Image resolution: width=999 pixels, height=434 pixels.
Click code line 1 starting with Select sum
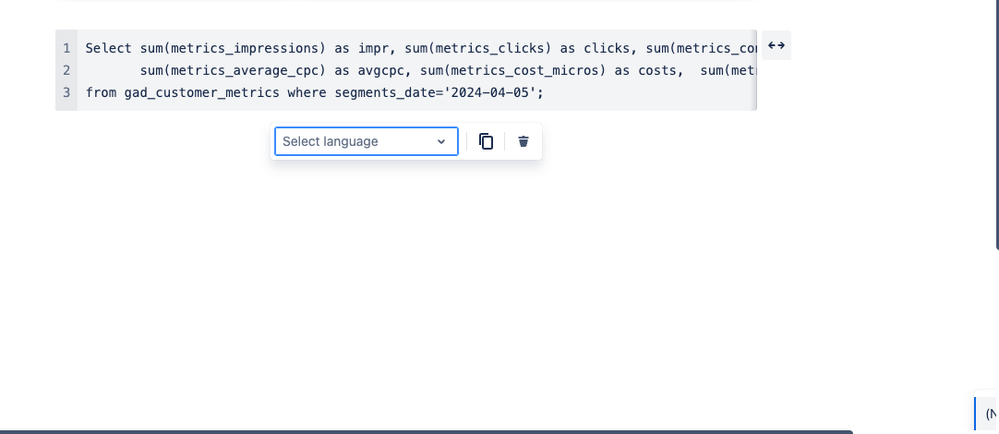coord(421,48)
